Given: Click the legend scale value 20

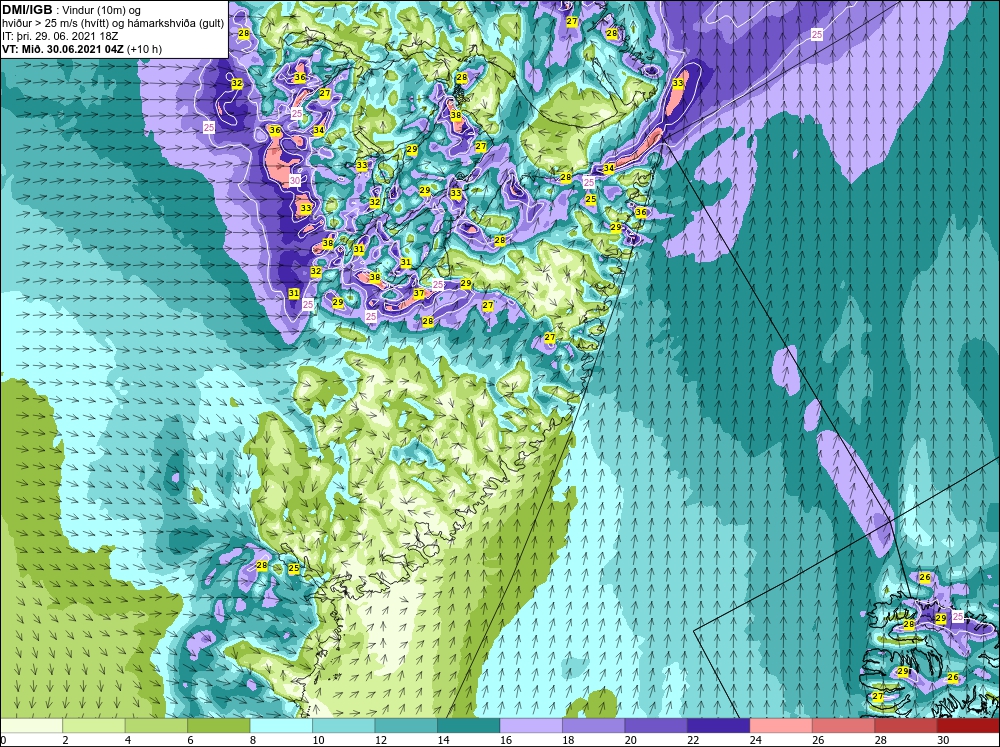Looking at the screenshot, I should pyautogui.click(x=630, y=740).
